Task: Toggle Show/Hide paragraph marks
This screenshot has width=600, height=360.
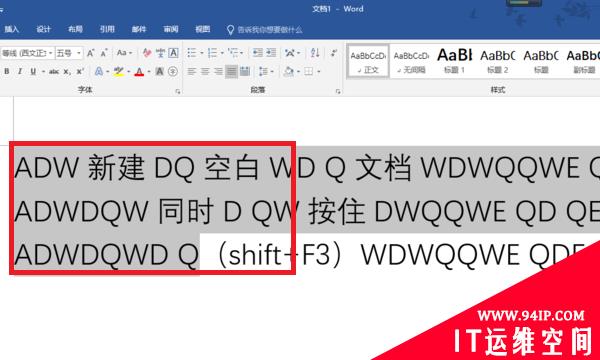Action: [334, 53]
